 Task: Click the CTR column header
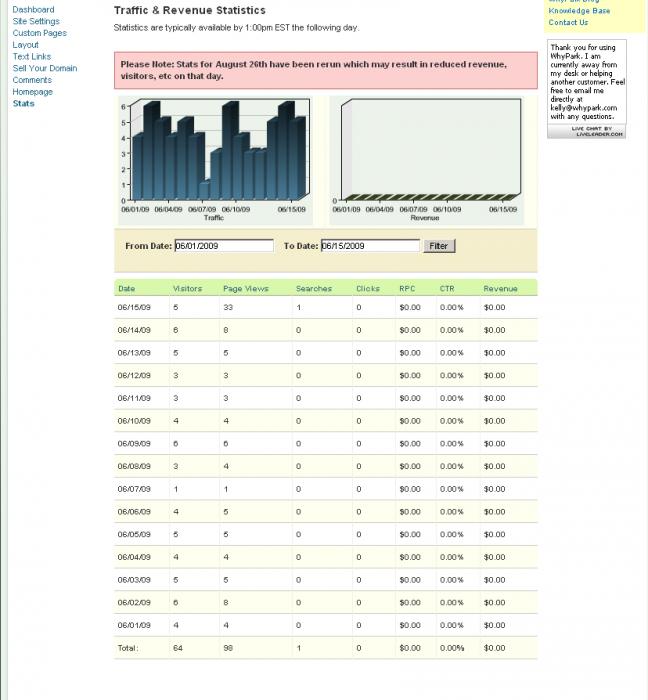point(447,288)
